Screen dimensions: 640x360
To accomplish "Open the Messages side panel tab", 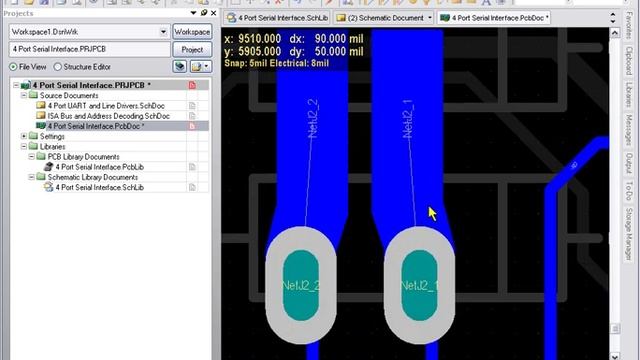I will click(x=628, y=130).
